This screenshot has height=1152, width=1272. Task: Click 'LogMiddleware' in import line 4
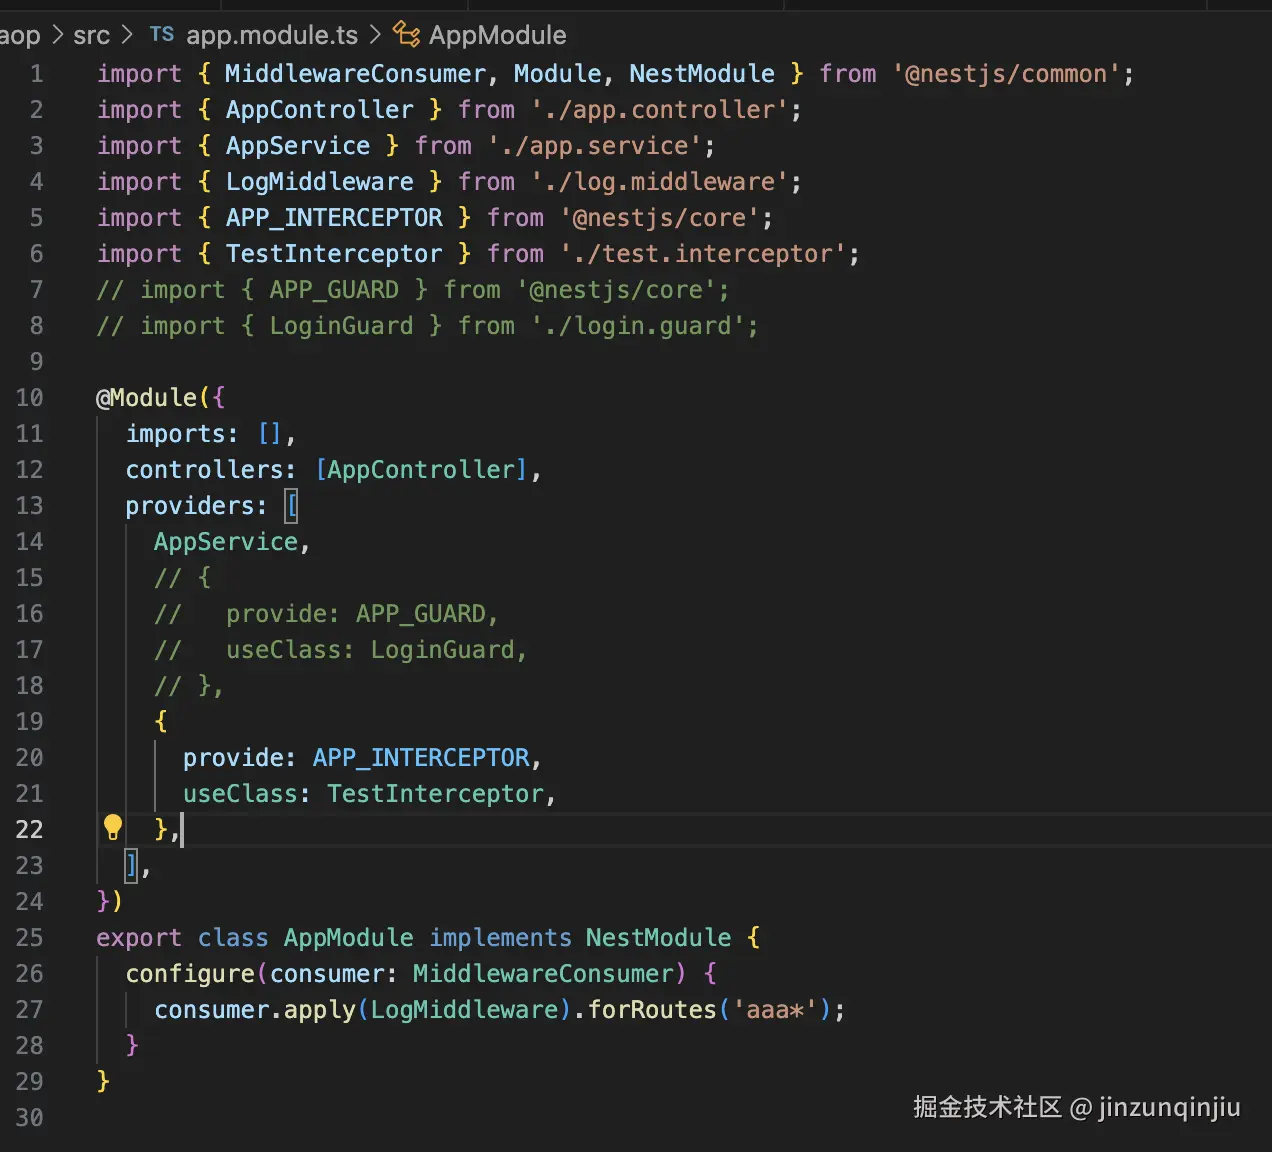(319, 181)
